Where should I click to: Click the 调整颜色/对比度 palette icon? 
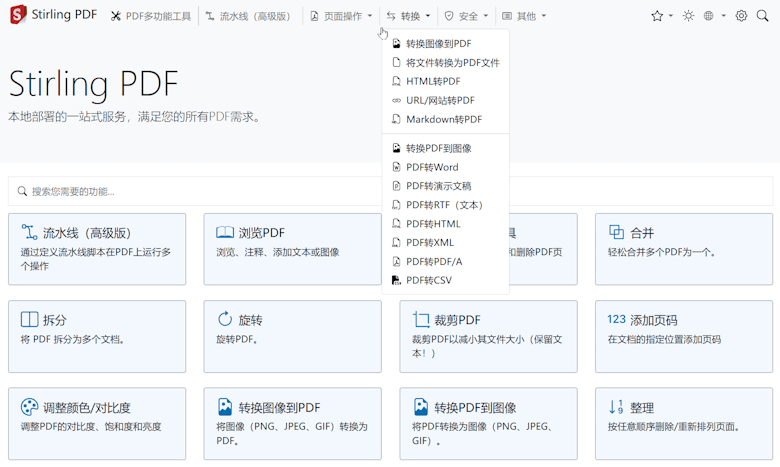pyautogui.click(x=29, y=407)
